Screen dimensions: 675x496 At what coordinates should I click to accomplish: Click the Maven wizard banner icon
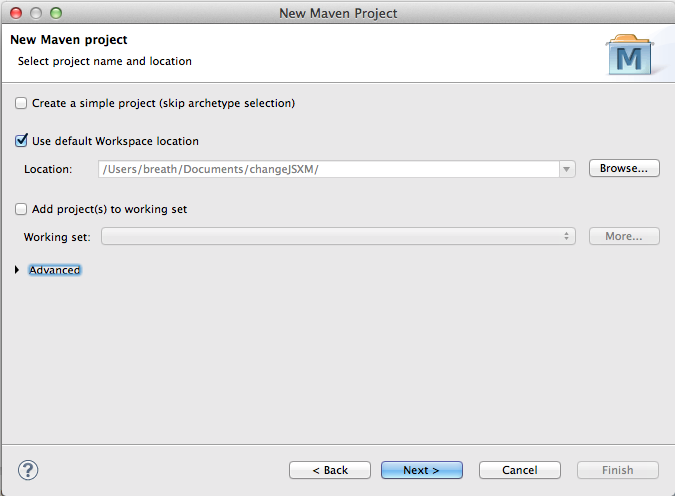click(630, 56)
